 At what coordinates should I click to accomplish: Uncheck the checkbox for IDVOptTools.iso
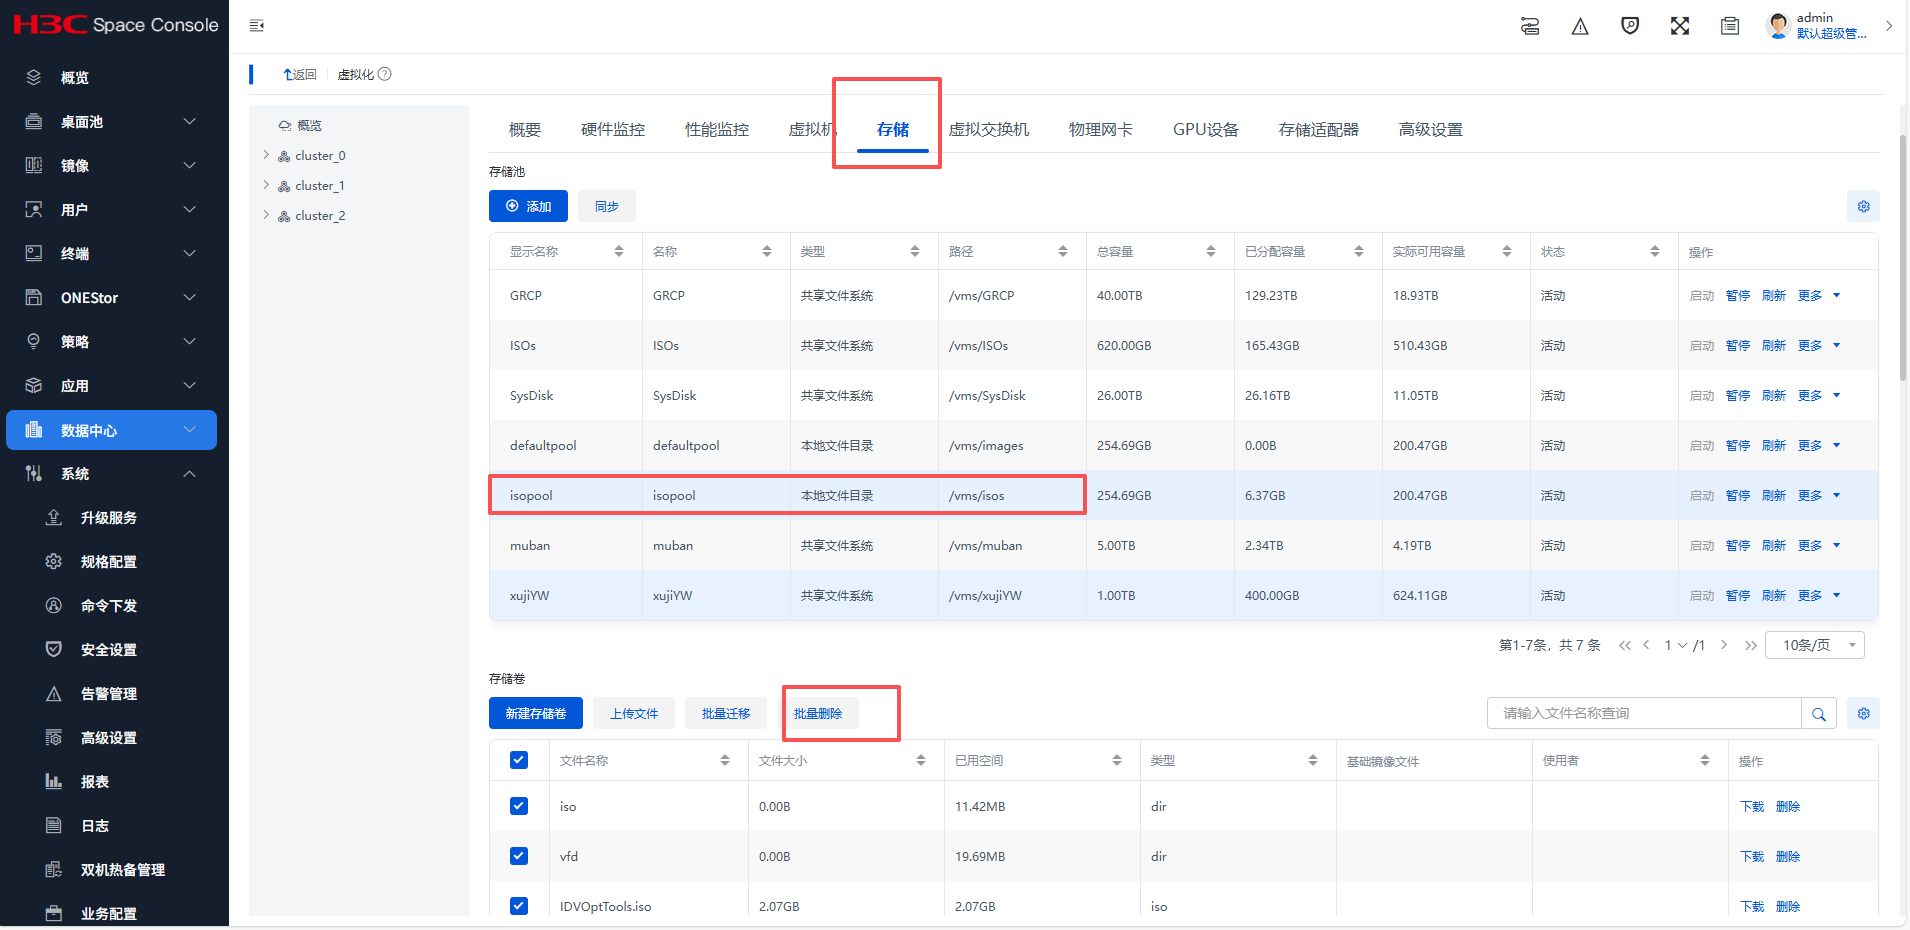(x=519, y=906)
